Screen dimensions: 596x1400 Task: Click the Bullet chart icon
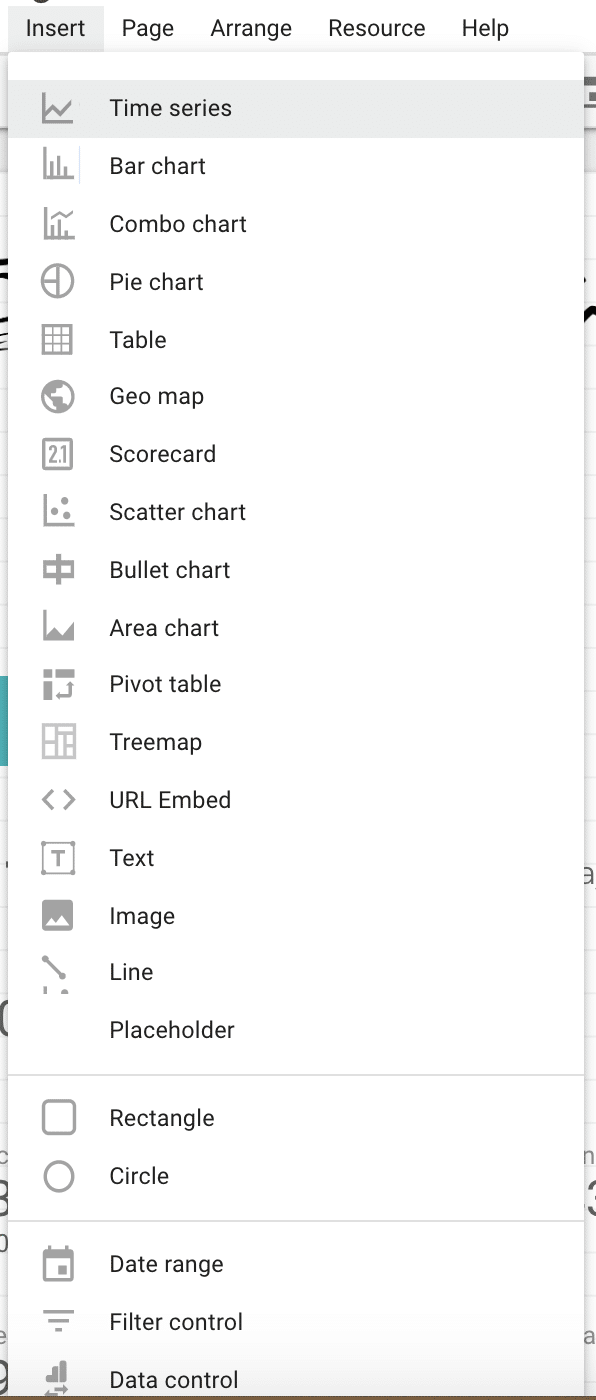(x=58, y=570)
